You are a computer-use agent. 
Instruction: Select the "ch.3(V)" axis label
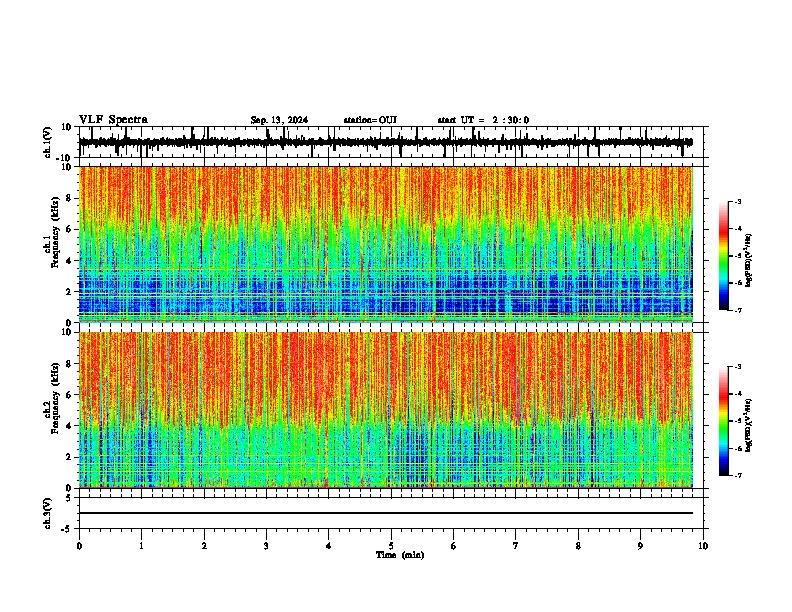(48, 514)
